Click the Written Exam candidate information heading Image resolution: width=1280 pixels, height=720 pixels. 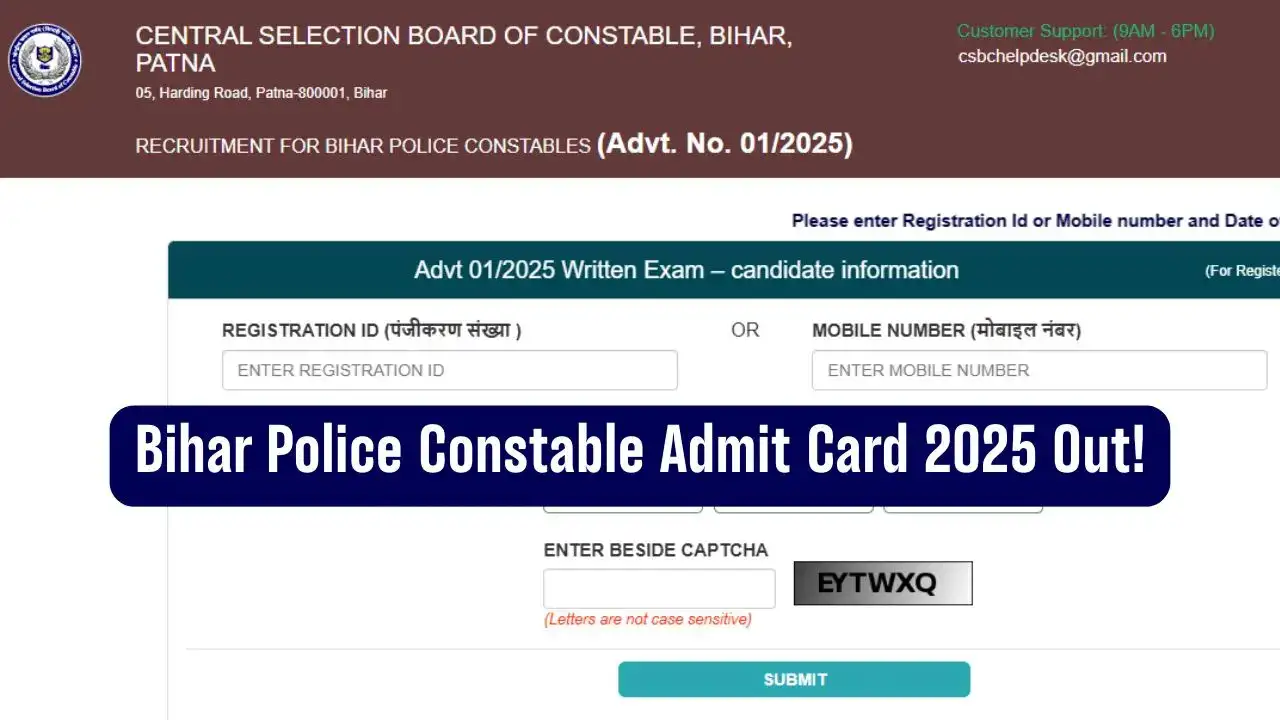pyautogui.click(x=686, y=270)
